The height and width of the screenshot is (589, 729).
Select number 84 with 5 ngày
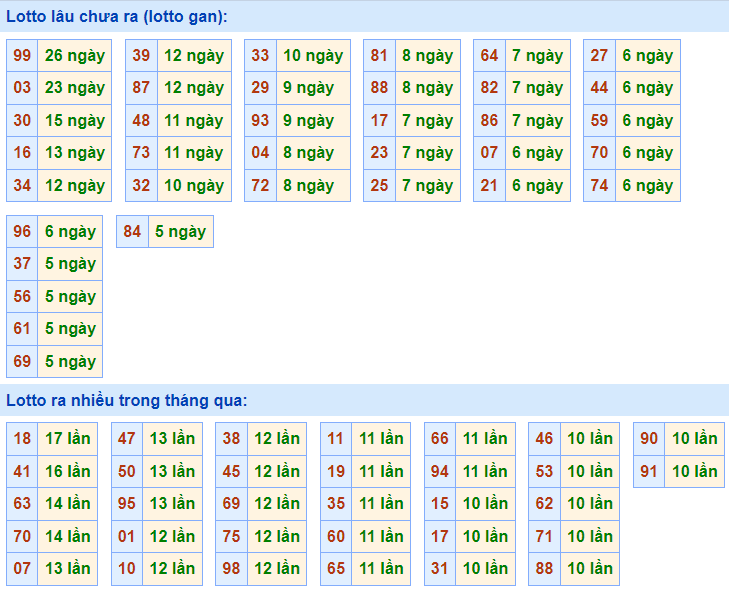point(133,232)
